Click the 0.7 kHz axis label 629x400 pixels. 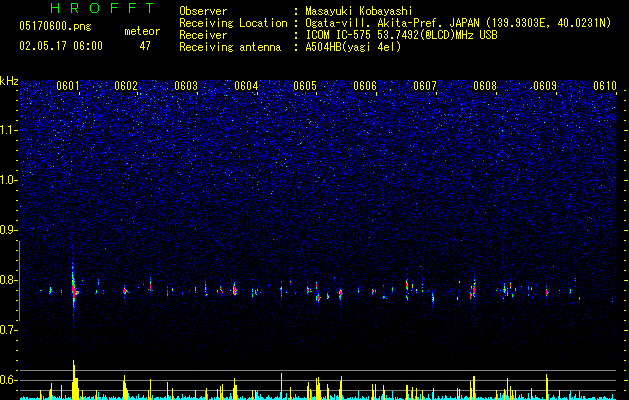tap(9, 330)
